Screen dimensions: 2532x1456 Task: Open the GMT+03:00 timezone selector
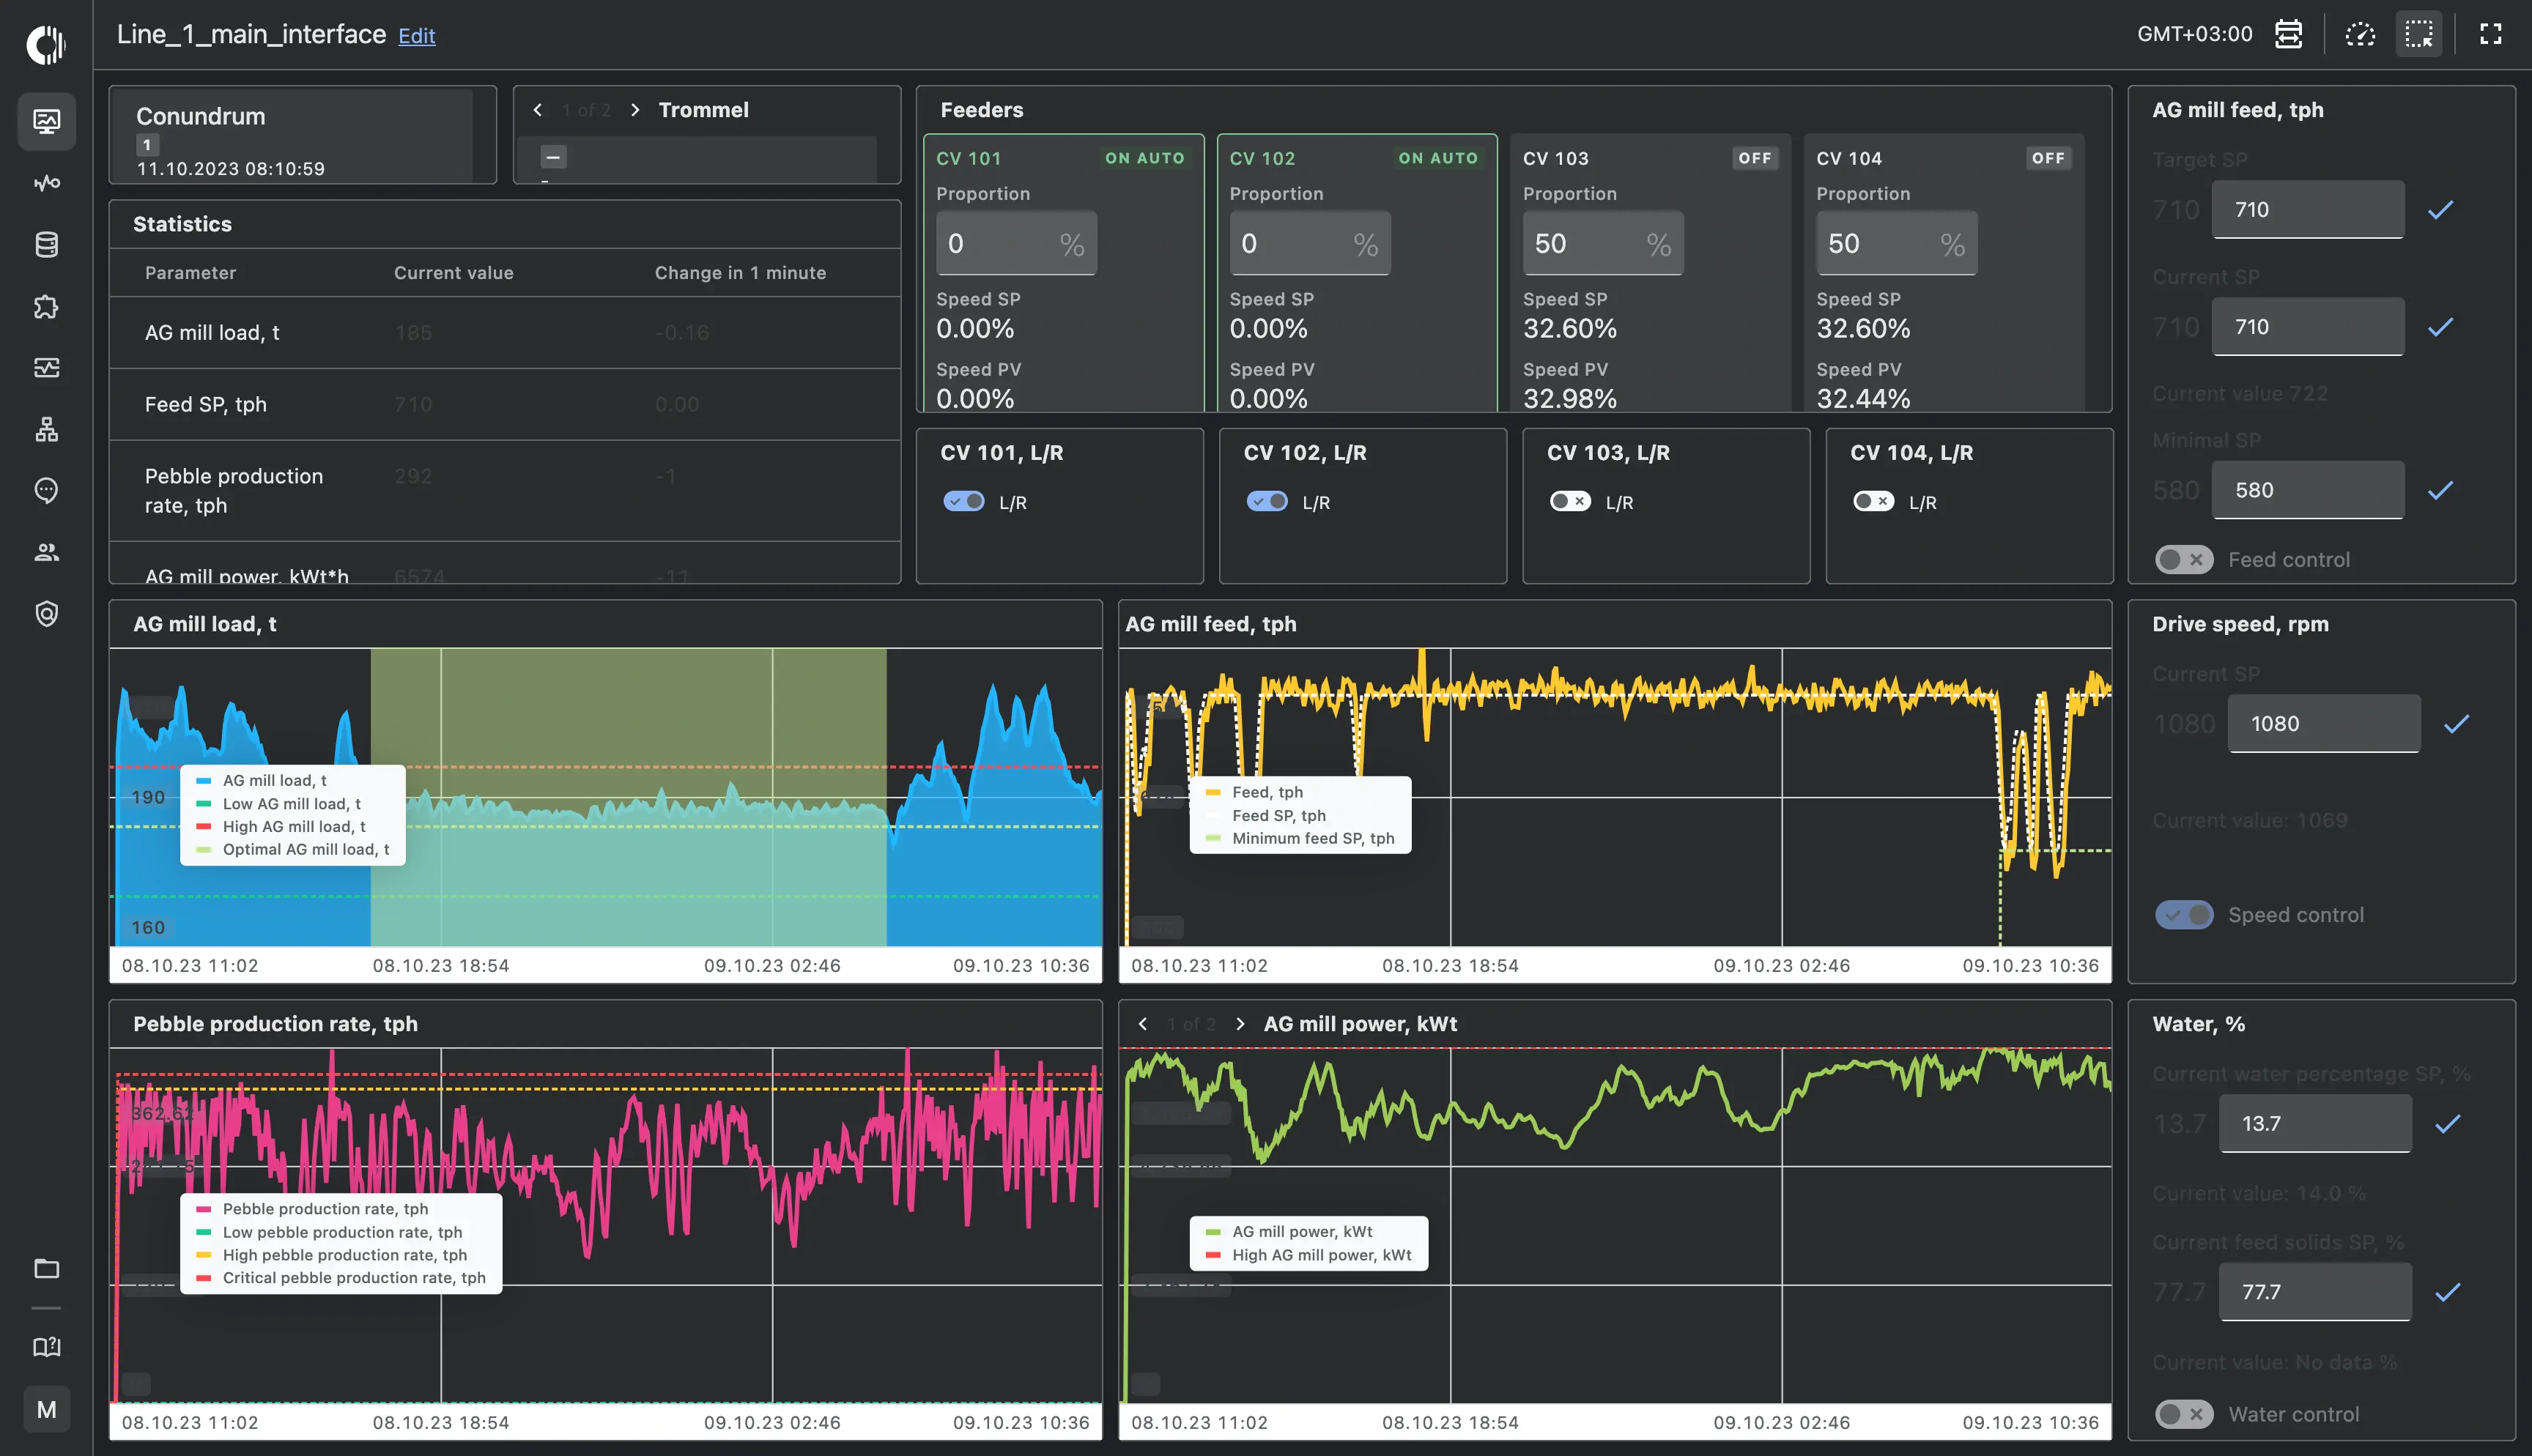2196,33
